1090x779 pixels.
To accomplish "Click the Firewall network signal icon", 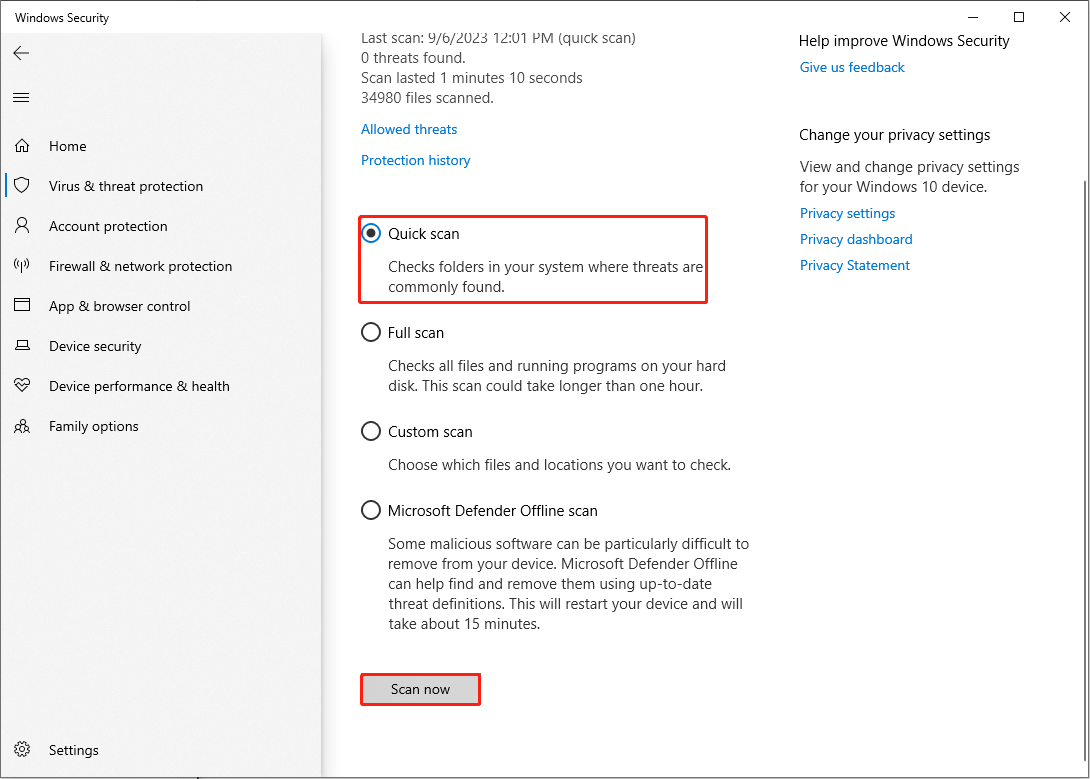I will pyautogui.click(x=22, y=266).
